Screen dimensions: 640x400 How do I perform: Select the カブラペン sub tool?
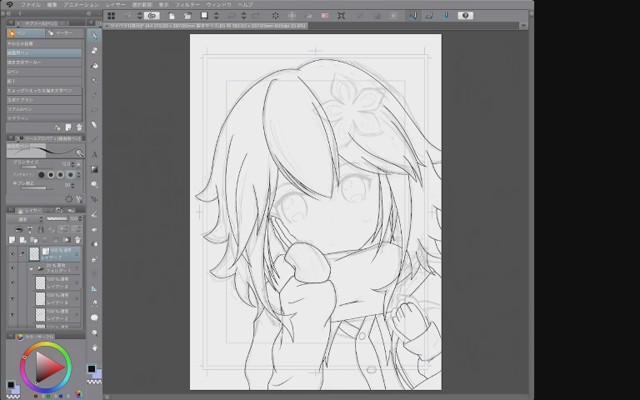pyautogui.click(x=44, y=118)
